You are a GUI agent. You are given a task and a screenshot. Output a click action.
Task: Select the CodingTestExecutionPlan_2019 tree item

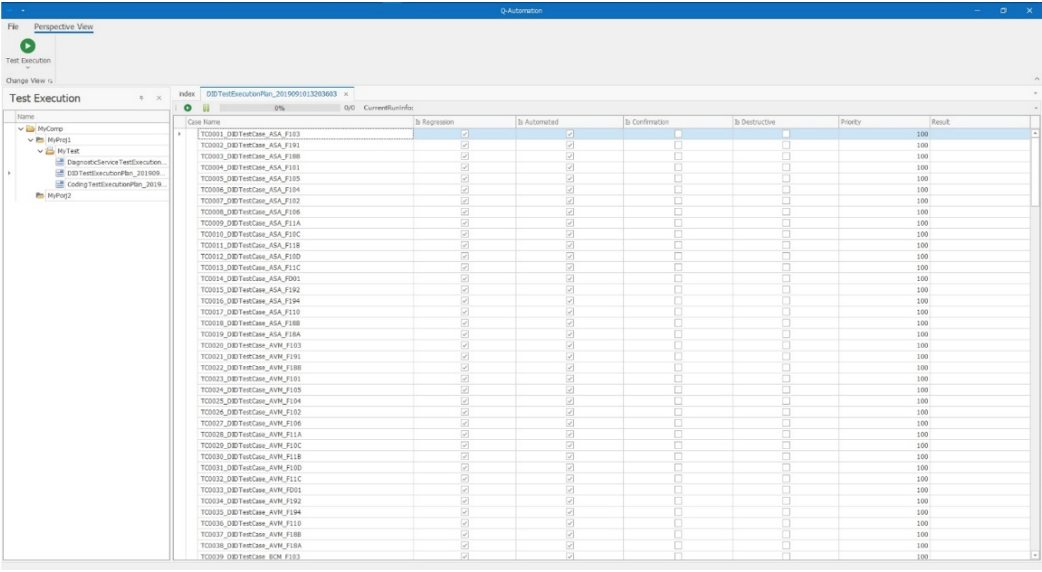pos(115,185)
